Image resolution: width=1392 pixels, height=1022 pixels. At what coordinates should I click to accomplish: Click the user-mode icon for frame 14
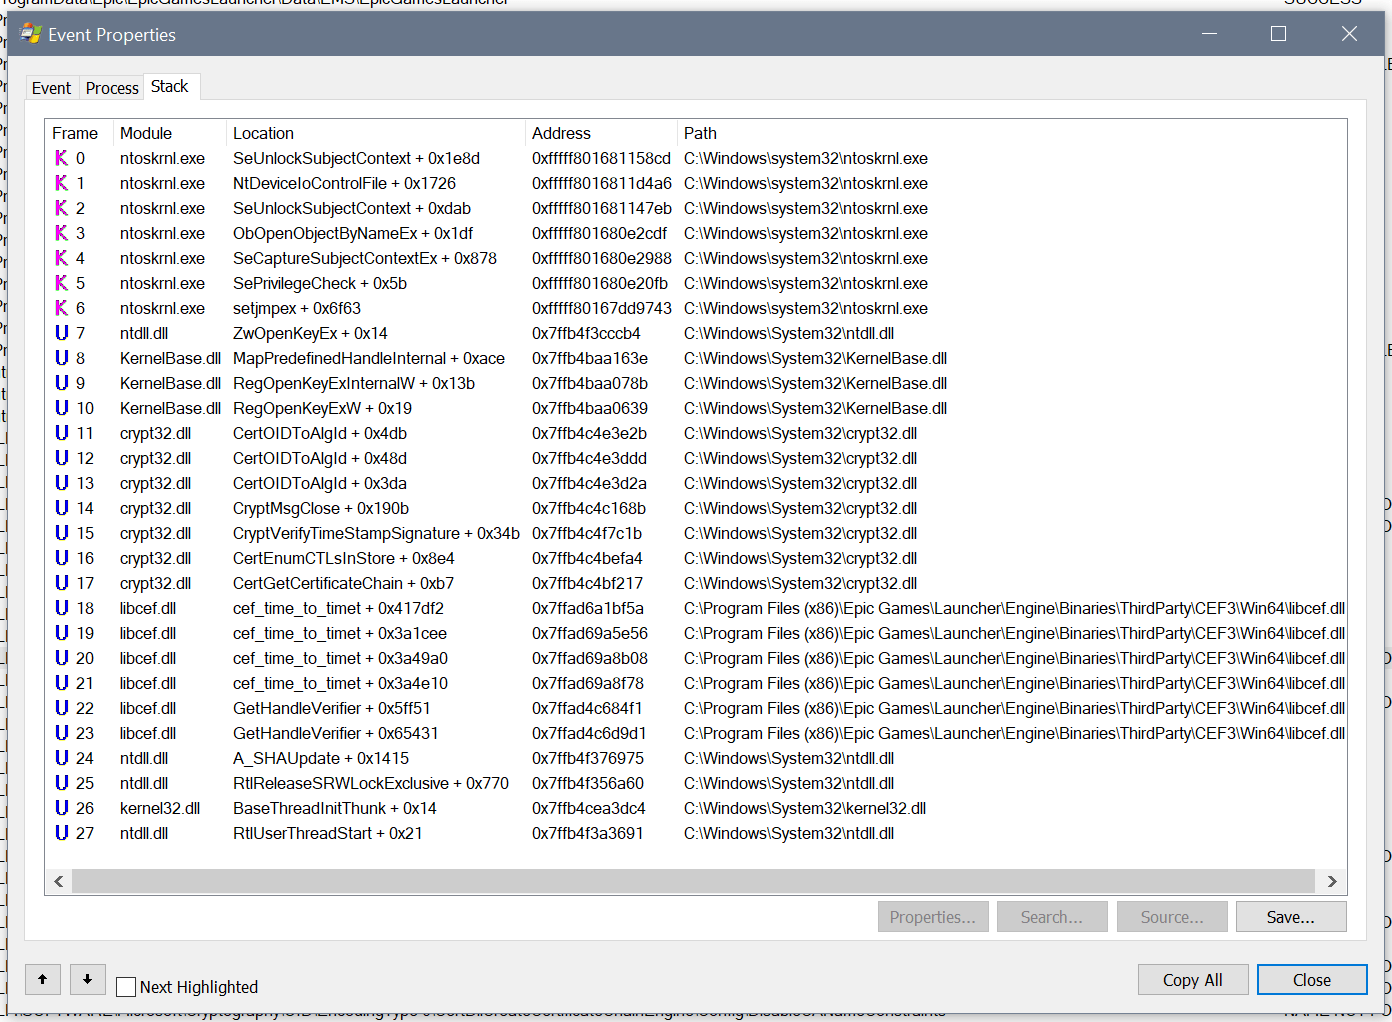click(62, 508)
